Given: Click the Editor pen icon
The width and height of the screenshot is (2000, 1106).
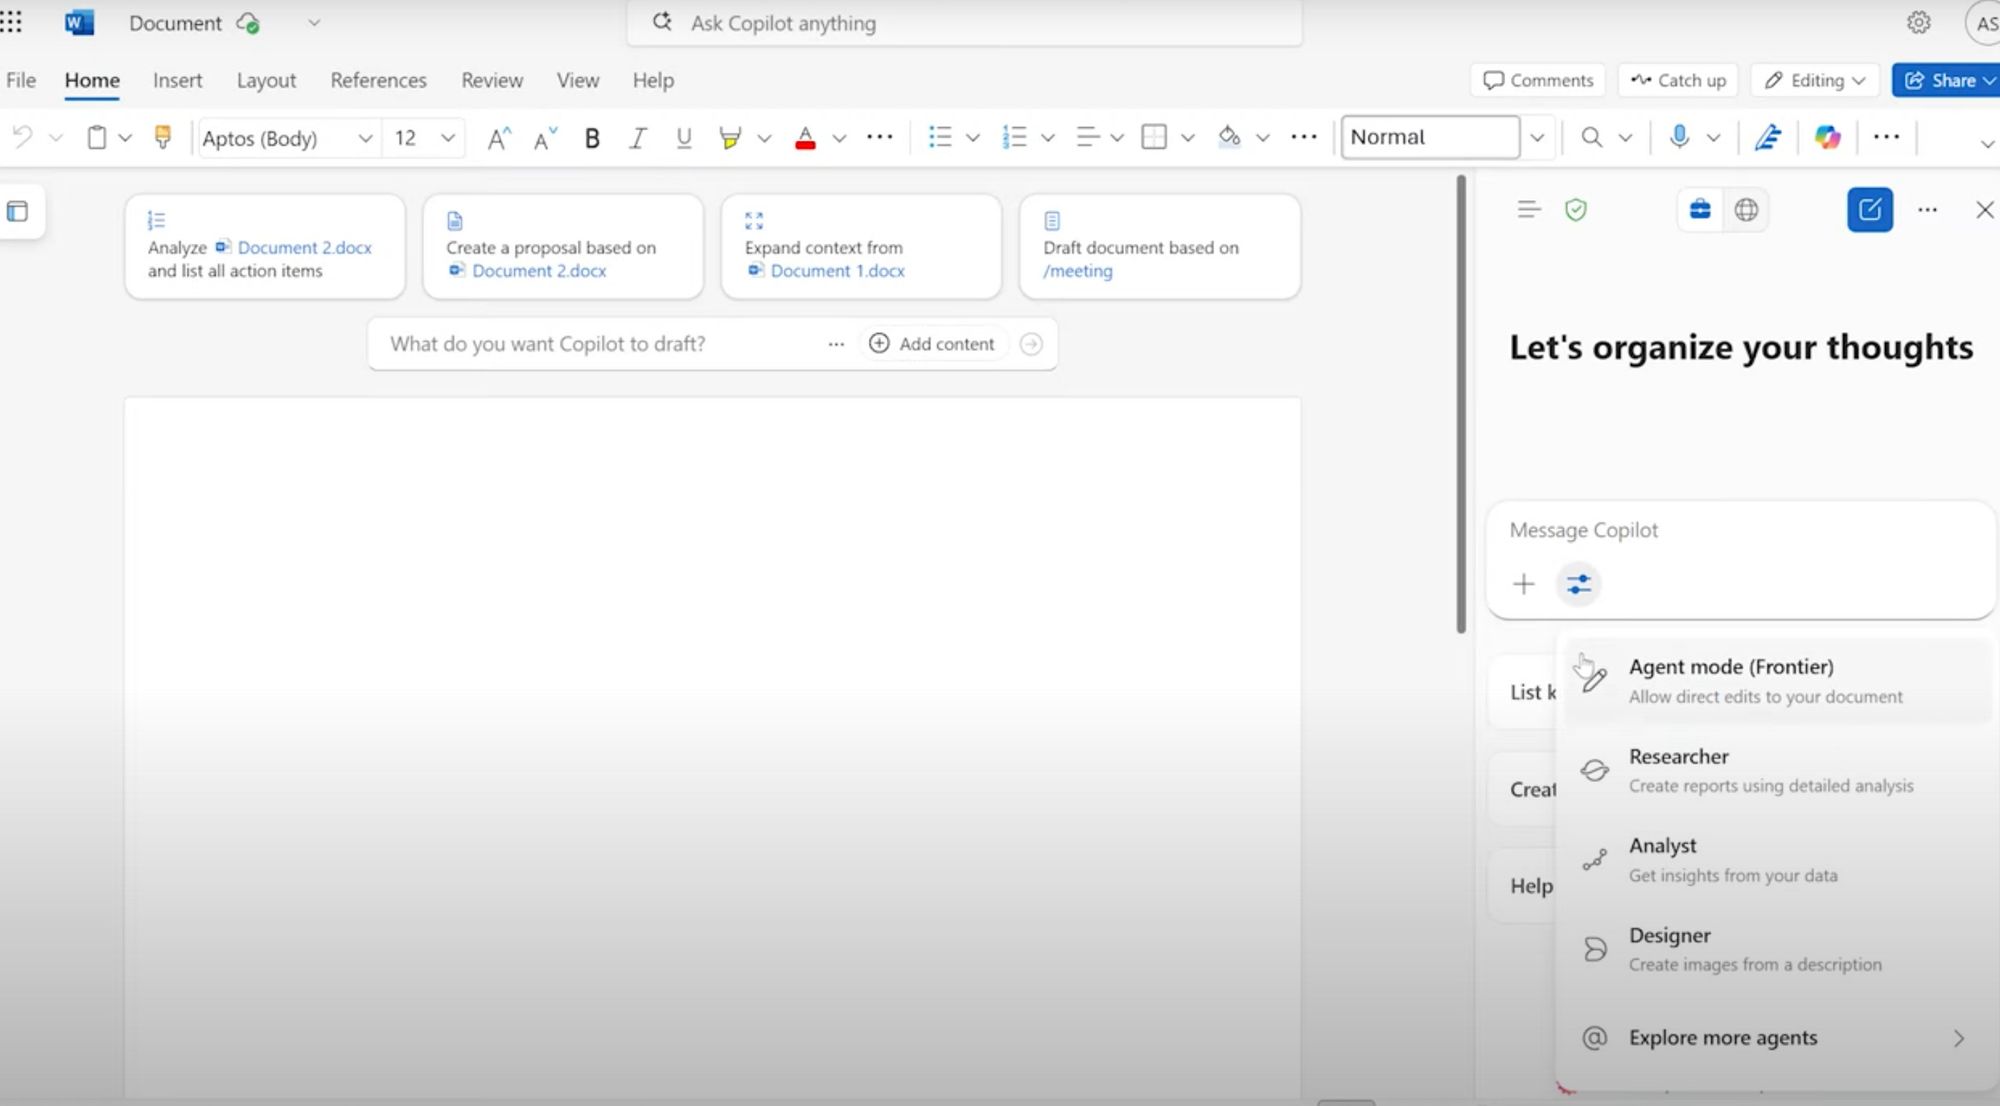Looking at the screenshot, I should point(1767,137).
